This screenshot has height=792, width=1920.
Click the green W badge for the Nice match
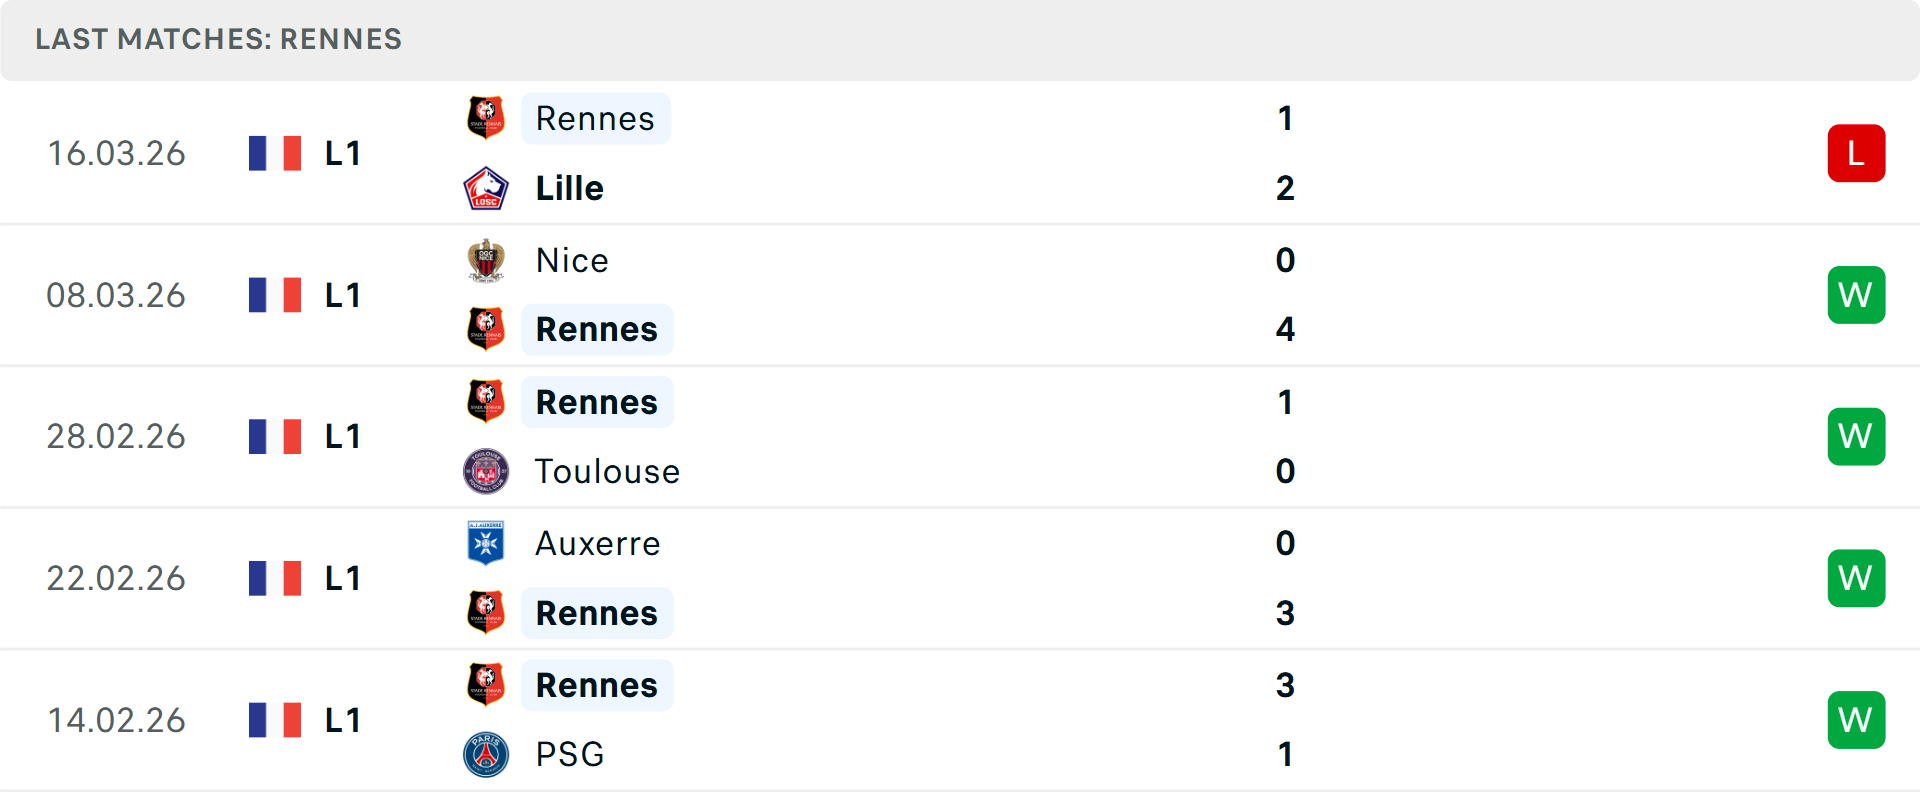click(x=1856, y=294)
